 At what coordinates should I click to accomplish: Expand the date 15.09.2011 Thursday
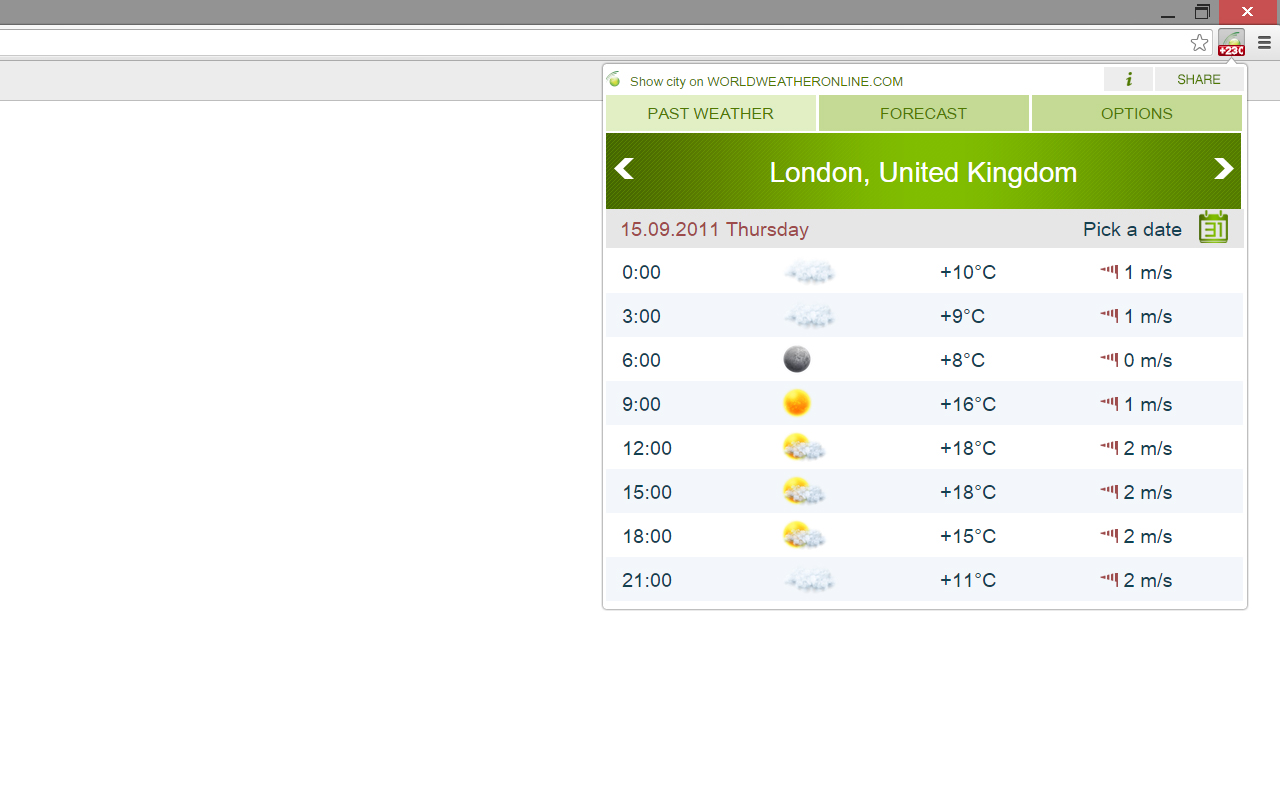pos(714,229)
